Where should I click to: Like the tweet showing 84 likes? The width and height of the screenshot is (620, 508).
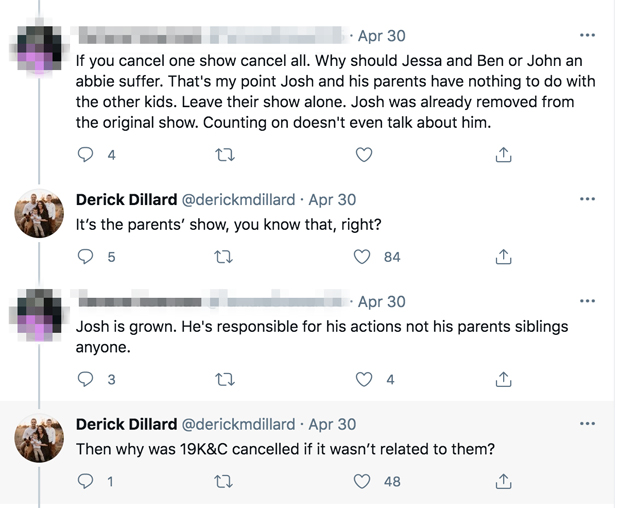[365, 257]
